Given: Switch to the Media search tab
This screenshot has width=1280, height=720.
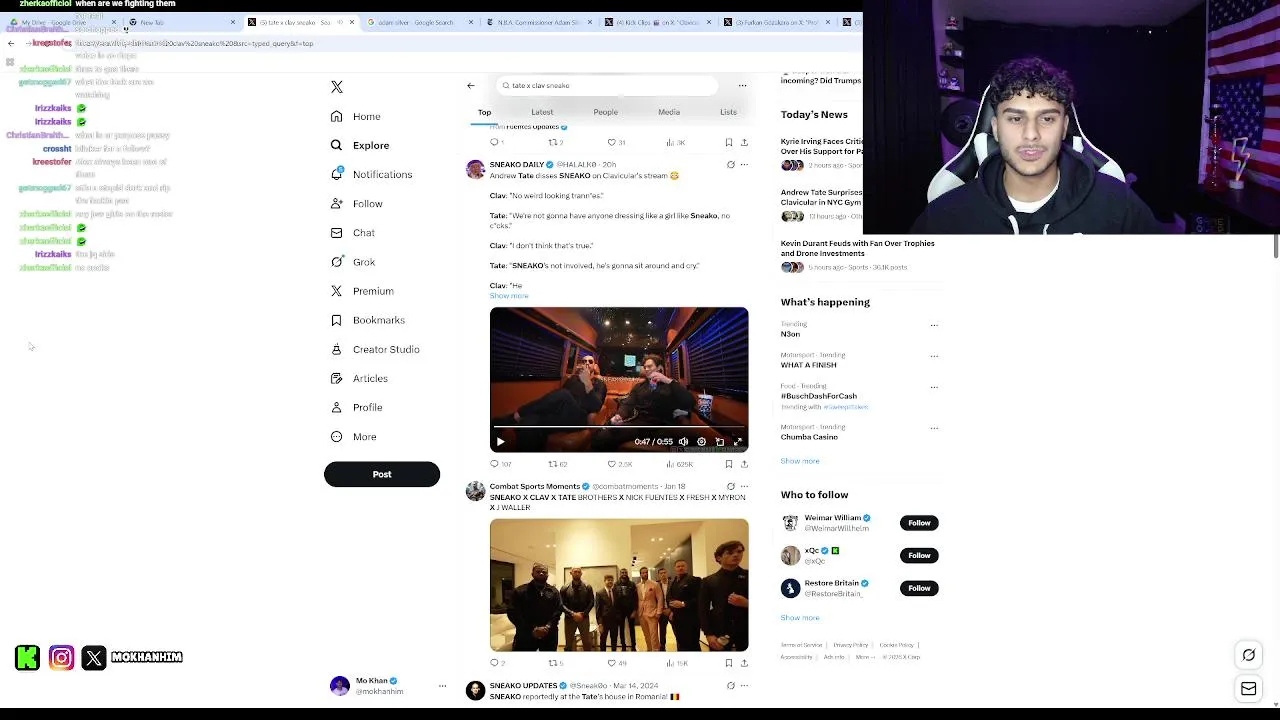Looking at the screenshot, I should [669, 112].
